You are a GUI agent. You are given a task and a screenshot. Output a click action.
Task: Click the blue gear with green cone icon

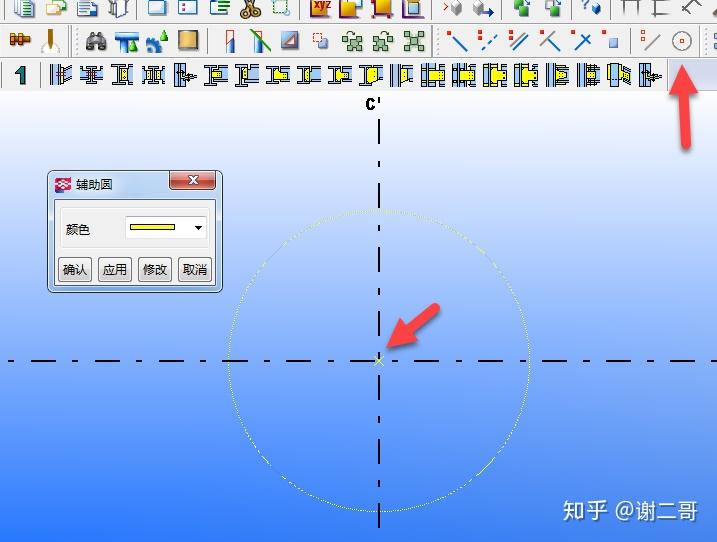(x=157, y=42)
